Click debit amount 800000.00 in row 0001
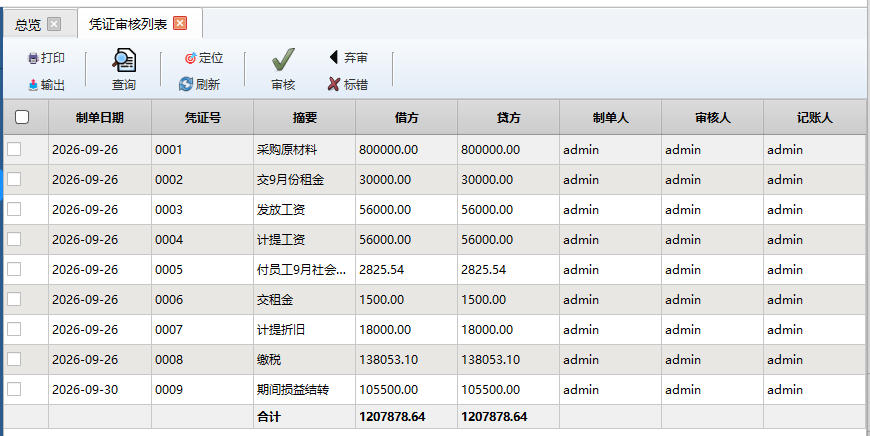This screenshot has height=436, width=870. click(407, 150)
